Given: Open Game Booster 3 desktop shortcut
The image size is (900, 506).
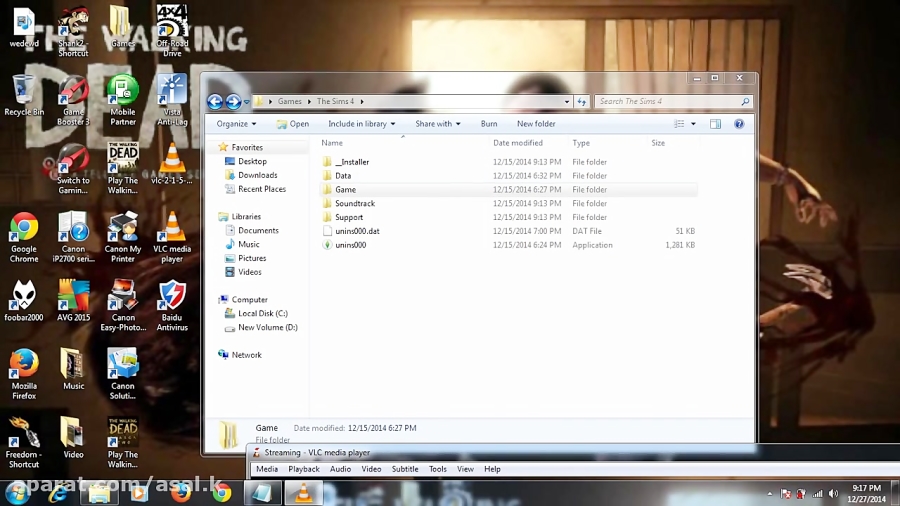Looking at the screenshot, I should (73, 100).
